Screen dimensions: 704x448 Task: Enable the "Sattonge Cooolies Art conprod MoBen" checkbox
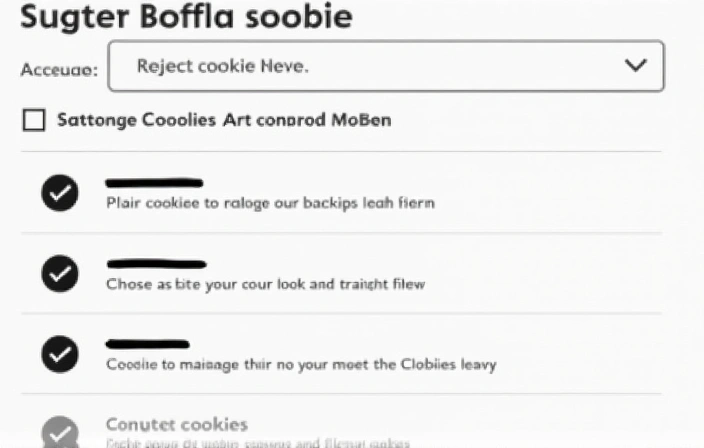[x=34, y=121]
